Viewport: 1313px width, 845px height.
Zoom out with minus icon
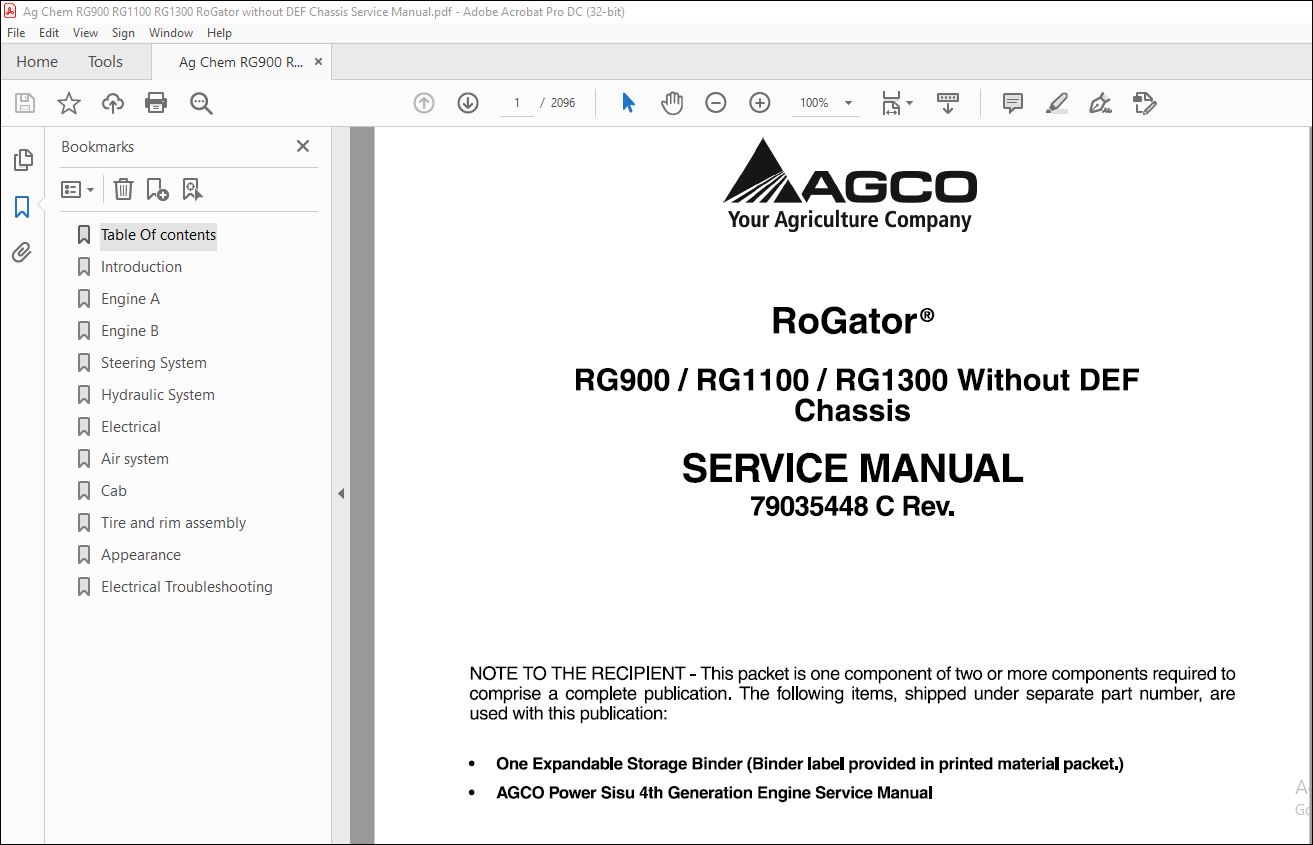[716, 103]
